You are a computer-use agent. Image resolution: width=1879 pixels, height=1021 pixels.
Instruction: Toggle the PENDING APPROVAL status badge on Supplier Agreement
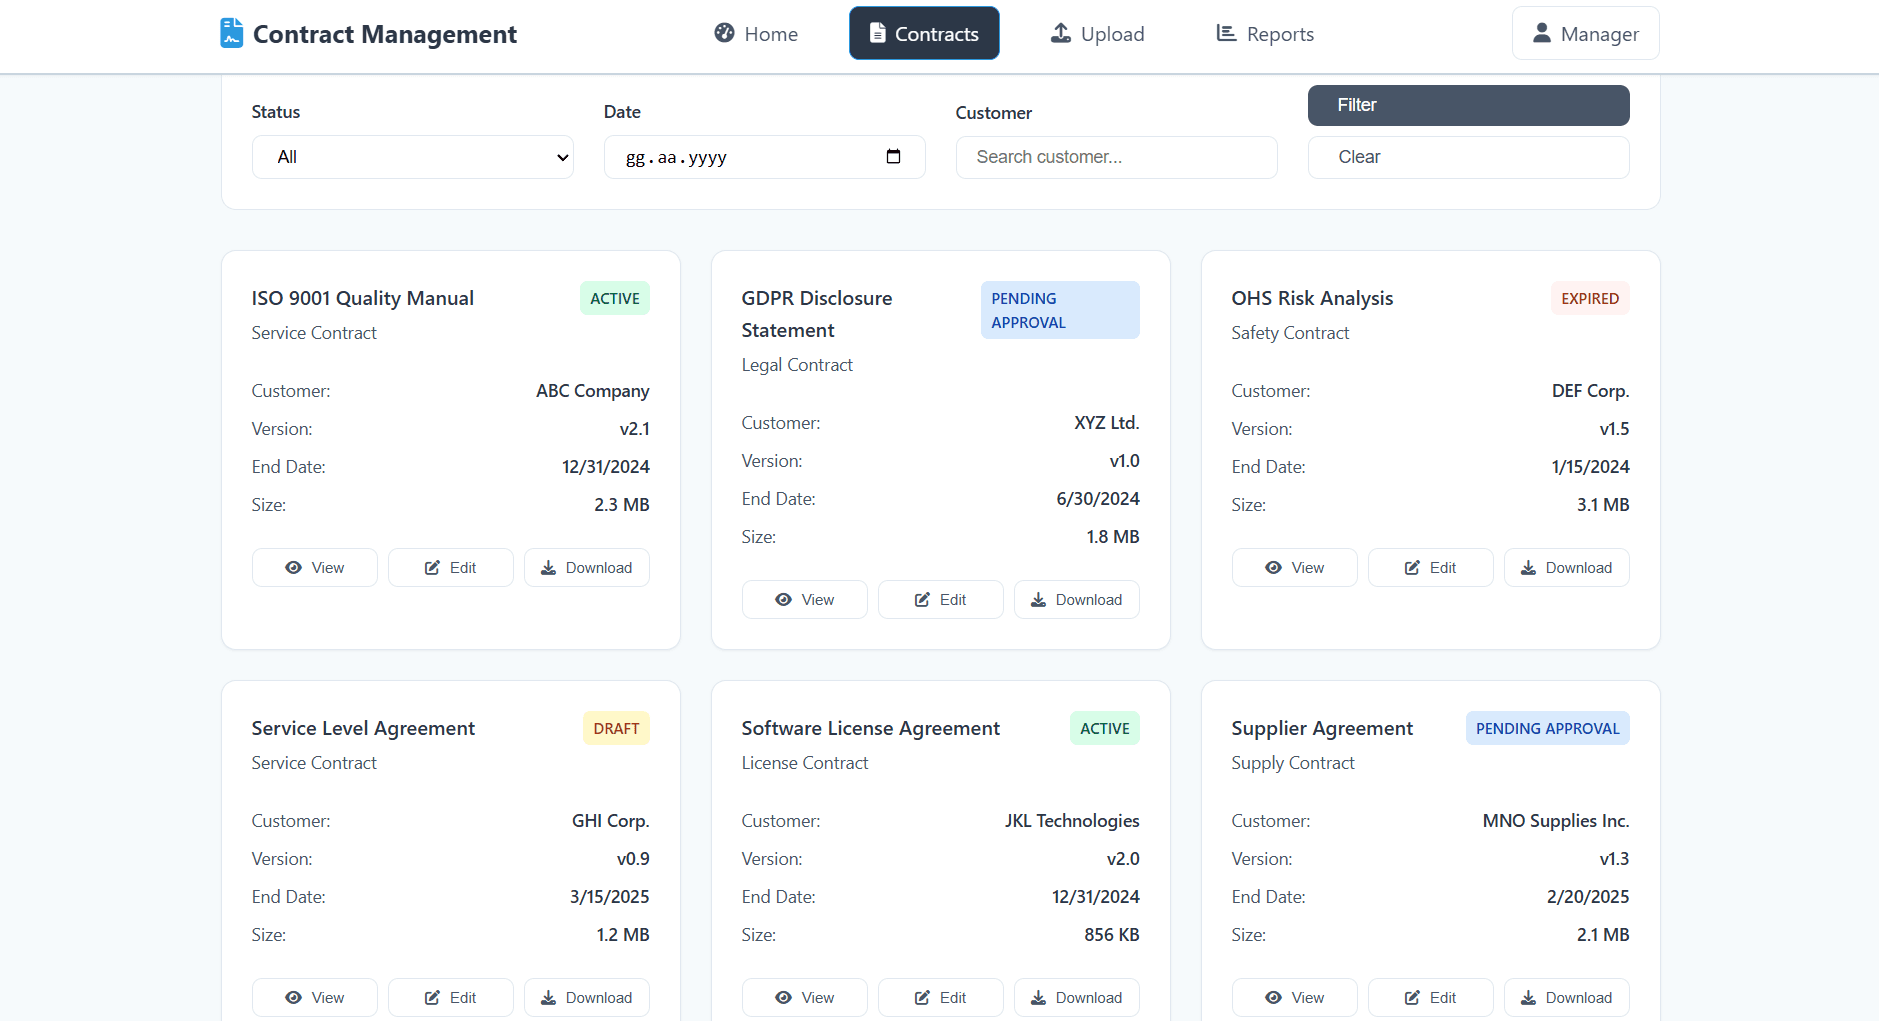point(1546,728)
